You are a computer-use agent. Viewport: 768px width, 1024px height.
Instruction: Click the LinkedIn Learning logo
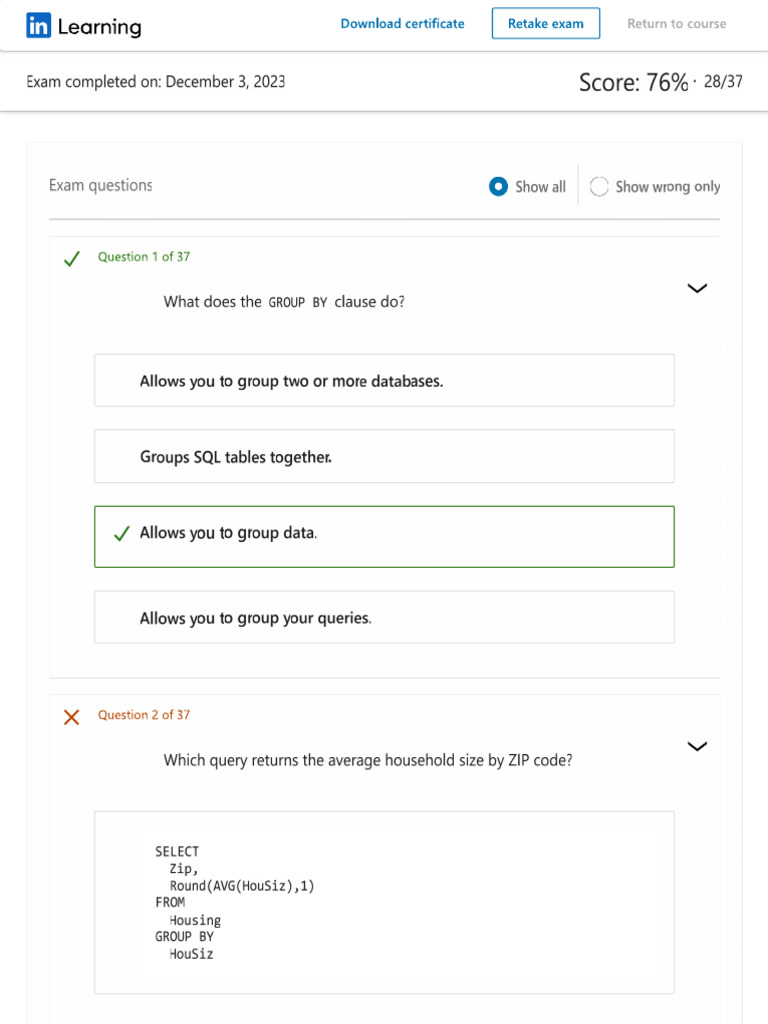pyautogui.click(x=84, y=27)
